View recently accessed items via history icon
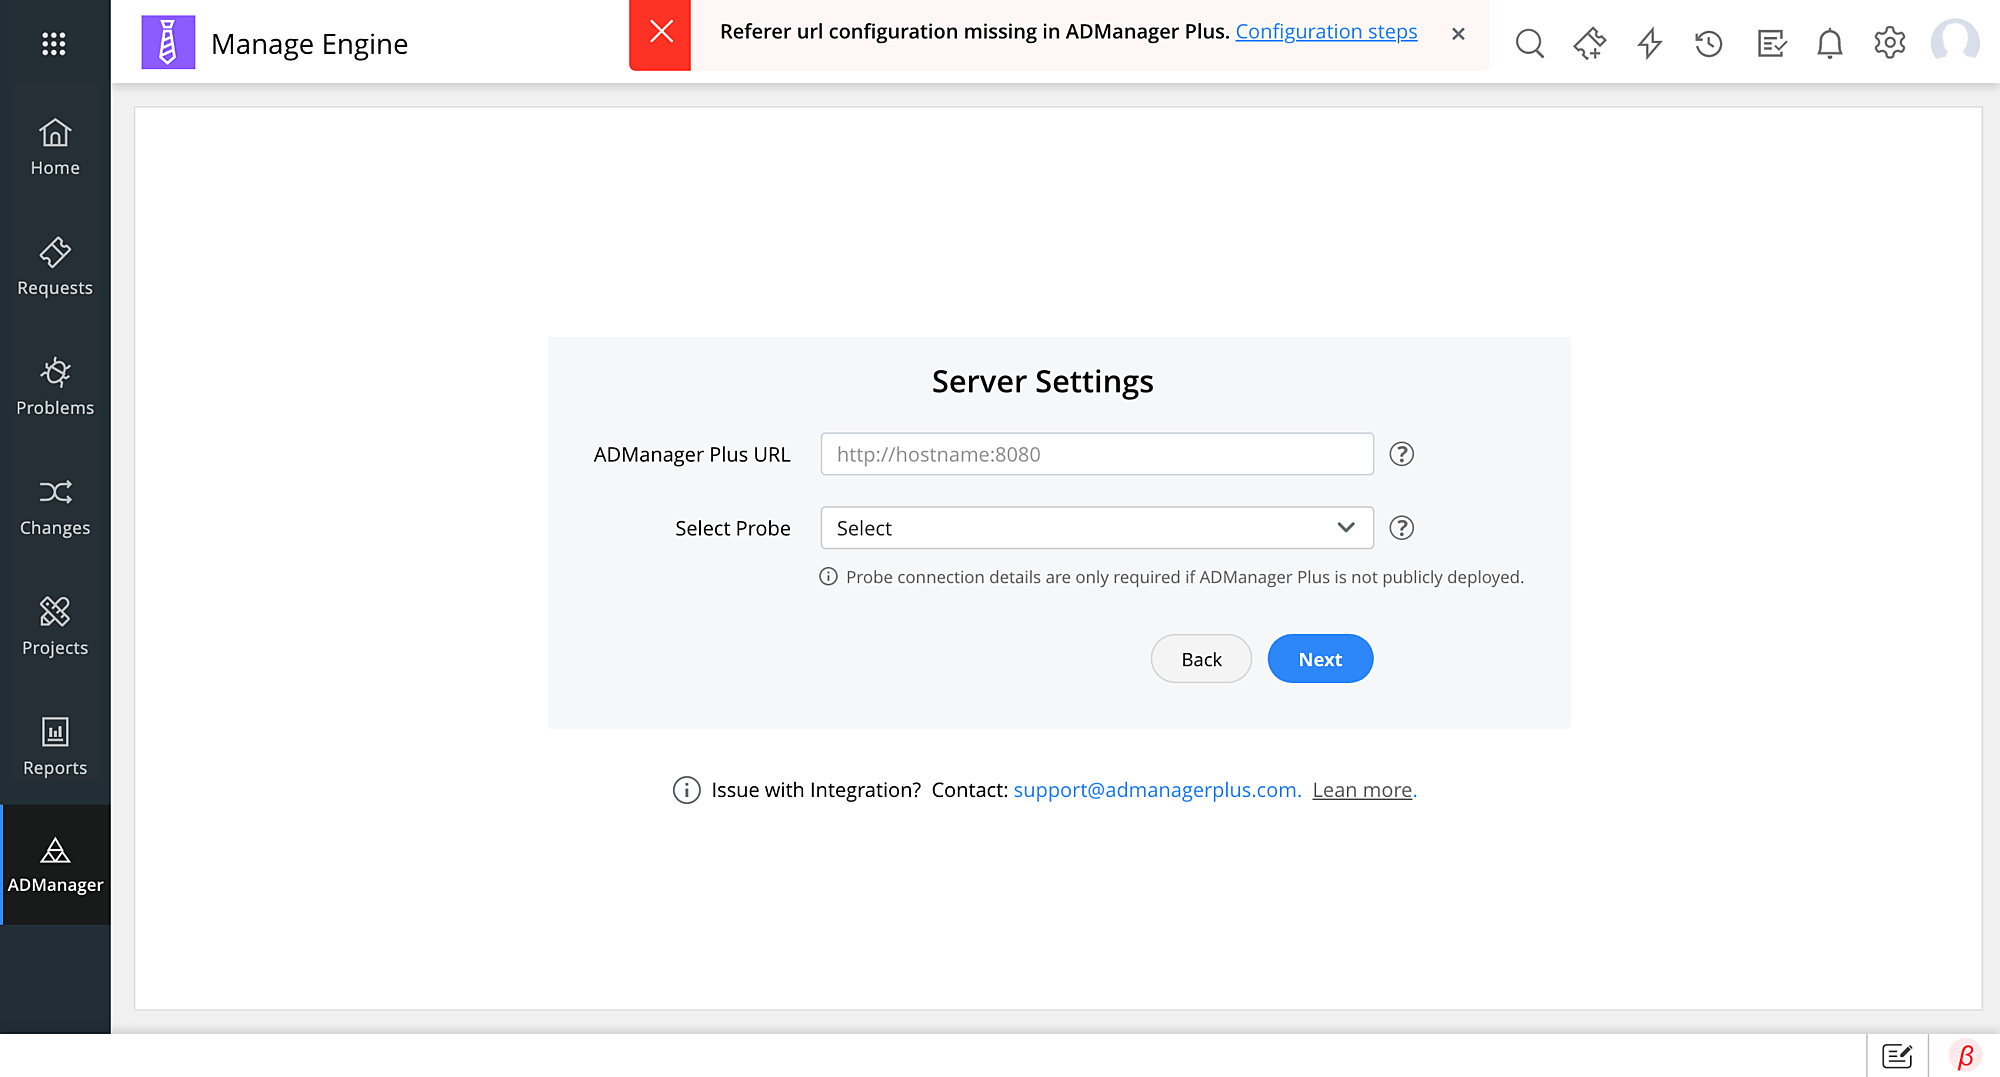 pyautogui.click(x=1709, y=43)
